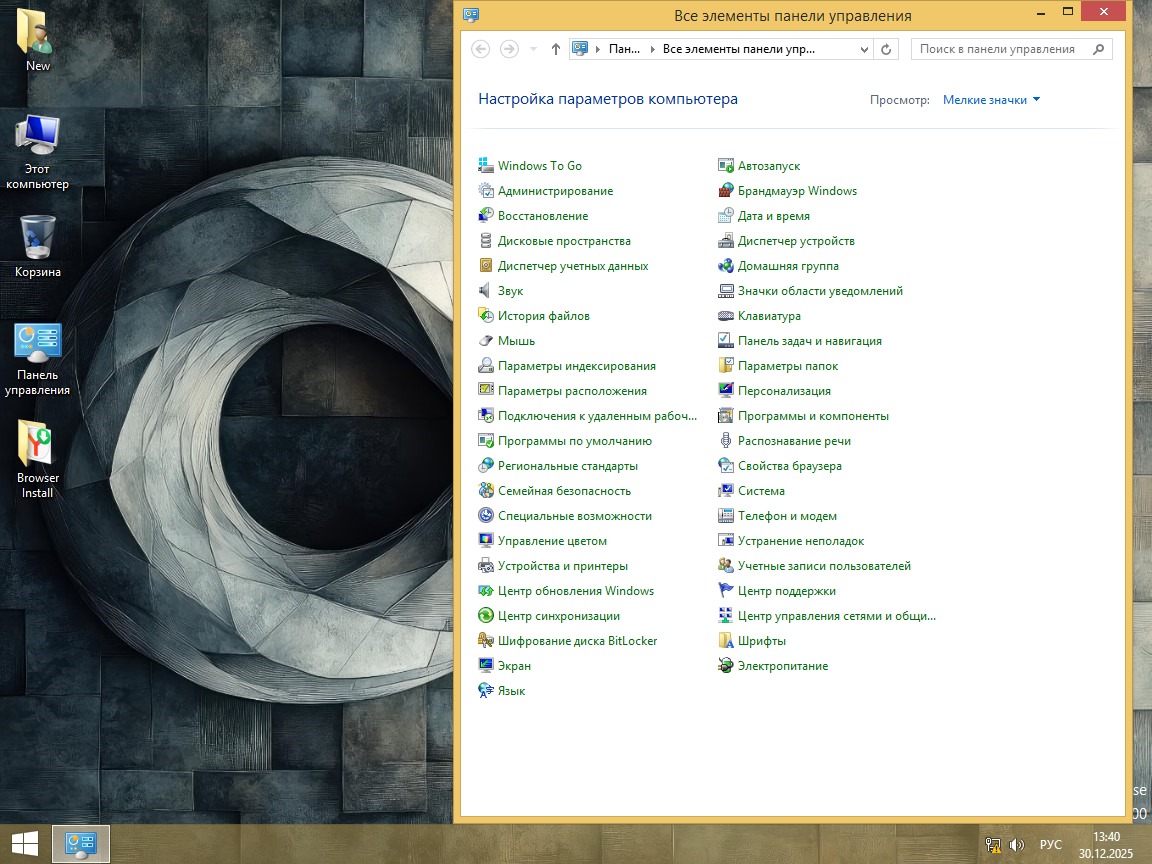Open the Программы и компоненты link
The height and width of the screenshot is (864, 1152).
(x=813, y=416)
